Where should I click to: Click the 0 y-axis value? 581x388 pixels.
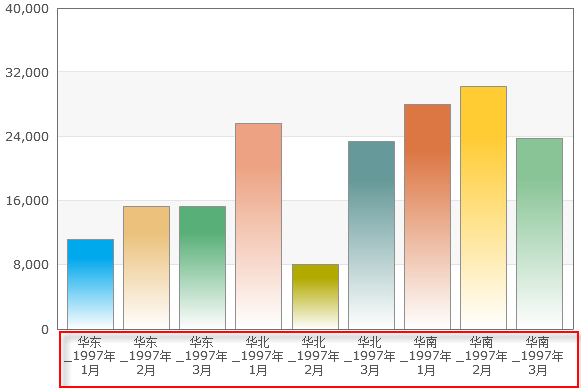[45, 329]
